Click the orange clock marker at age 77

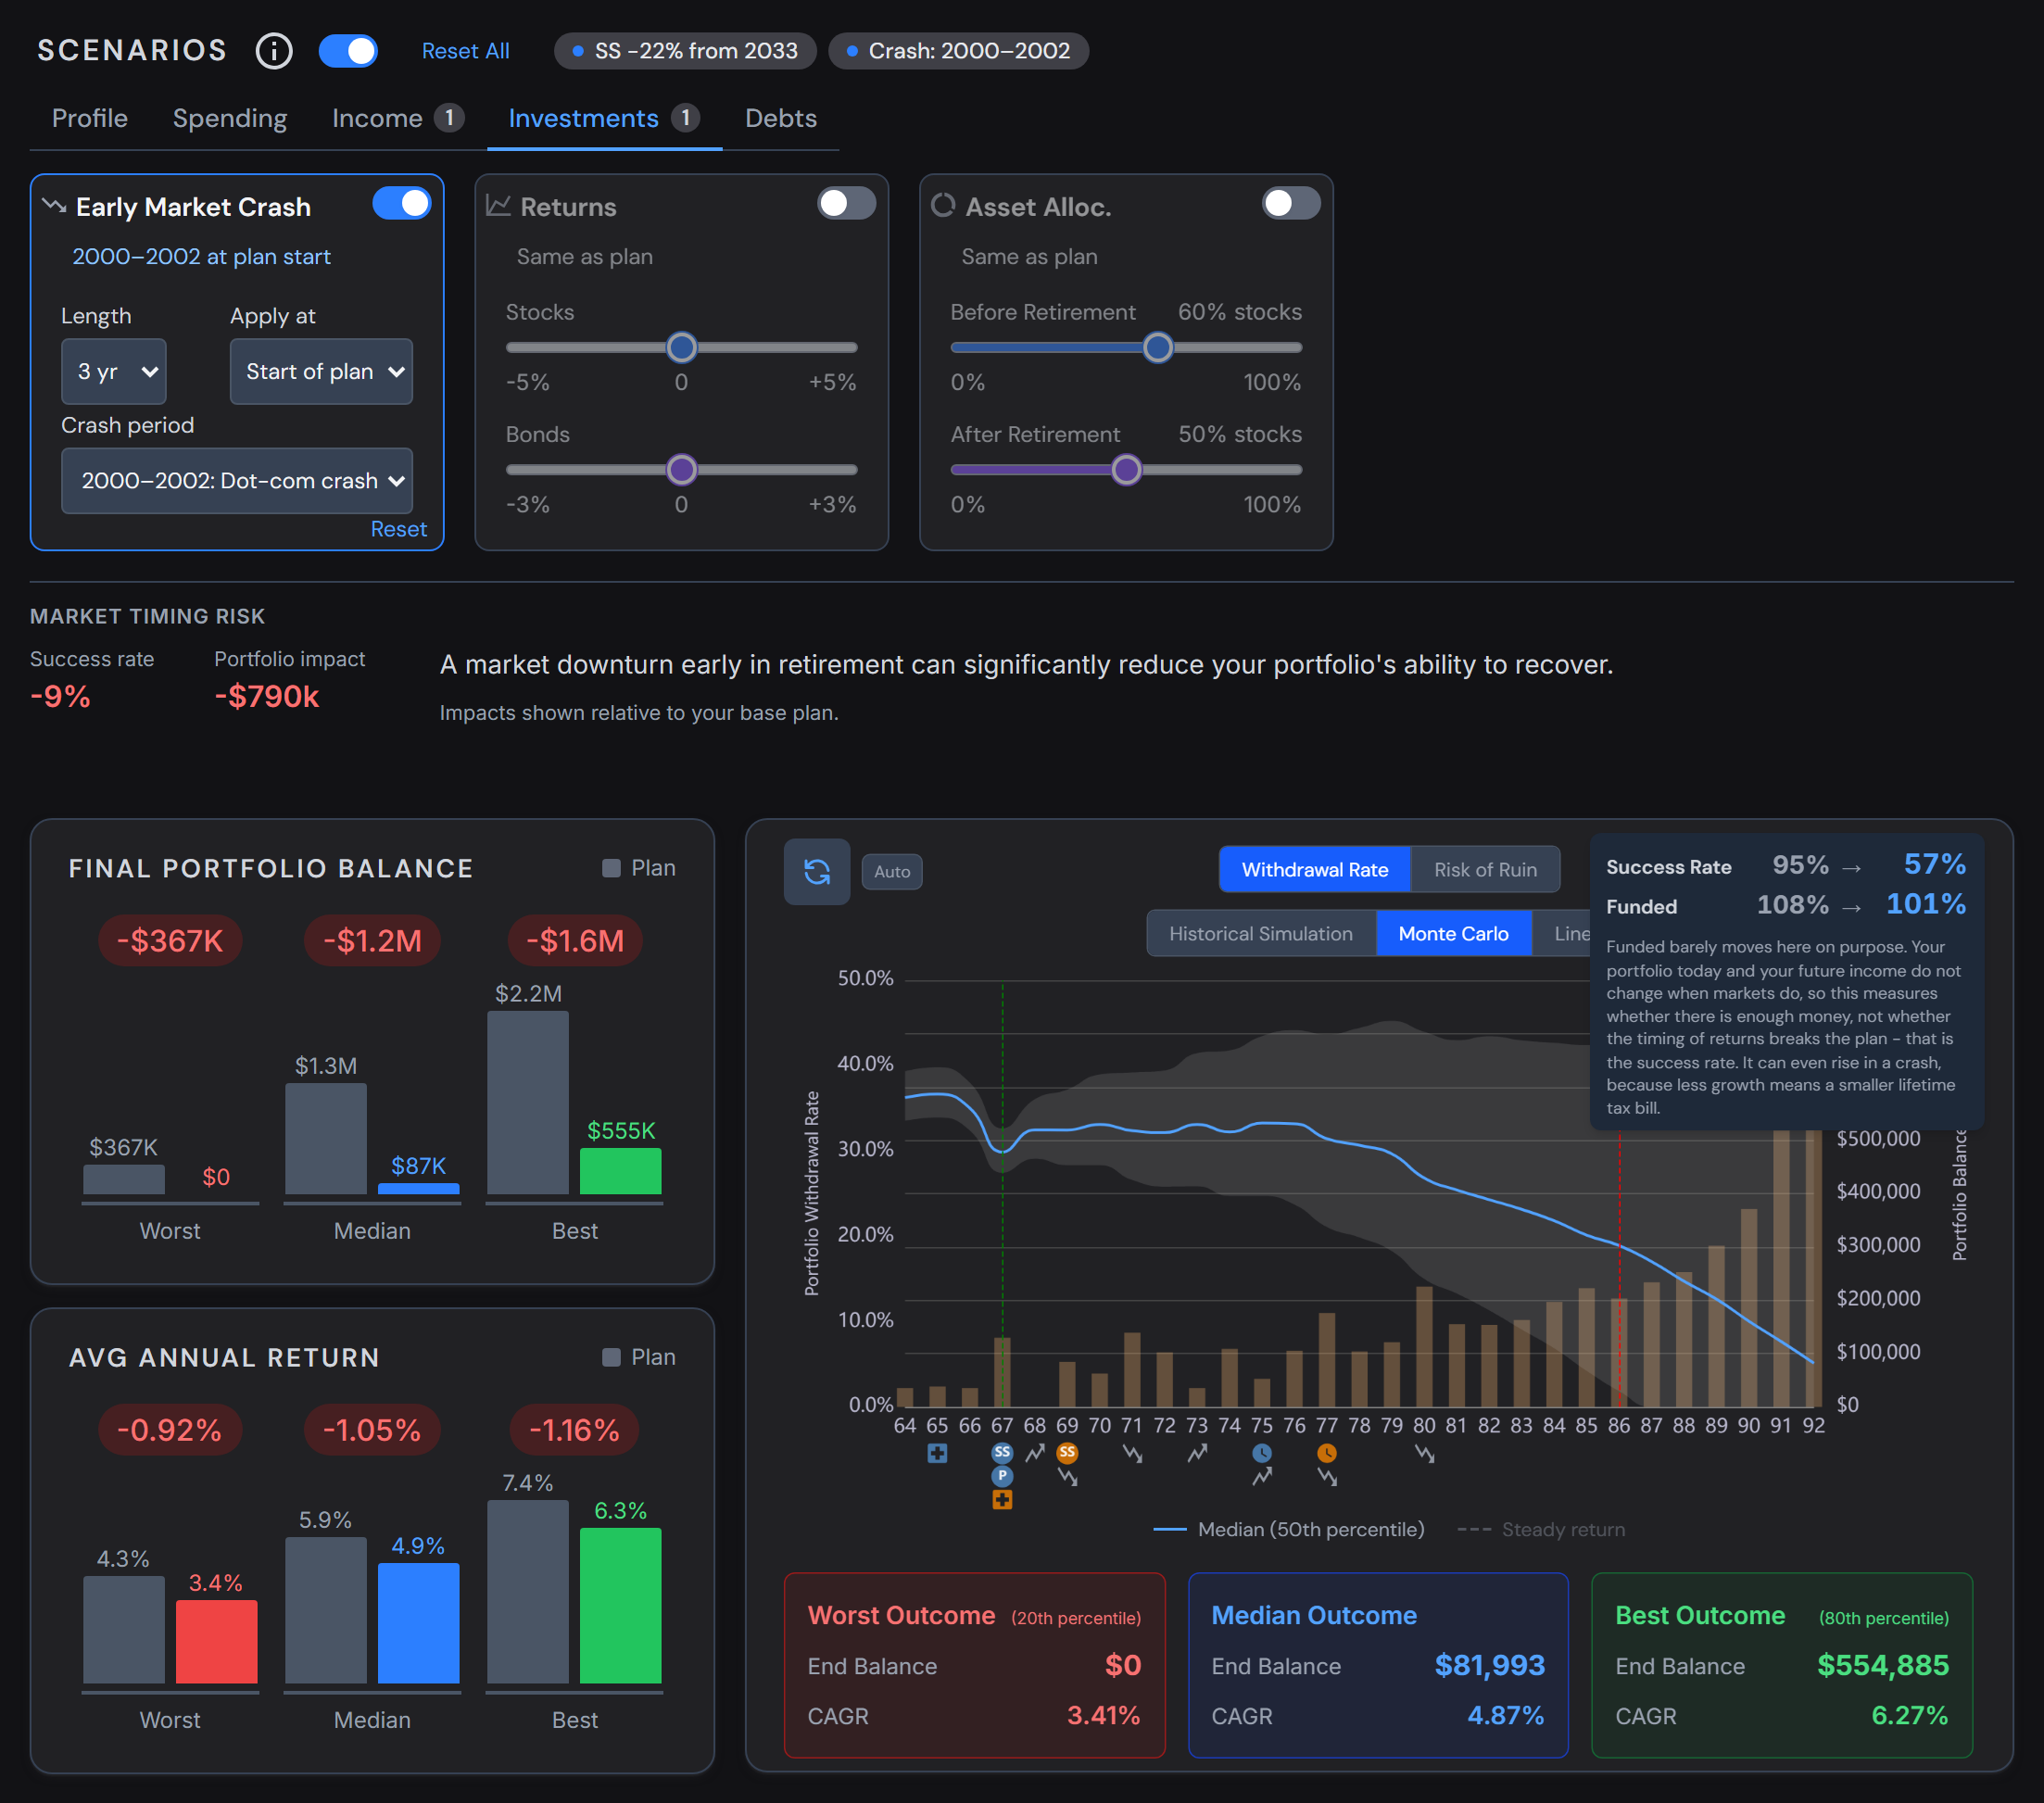(1327, 1452)
